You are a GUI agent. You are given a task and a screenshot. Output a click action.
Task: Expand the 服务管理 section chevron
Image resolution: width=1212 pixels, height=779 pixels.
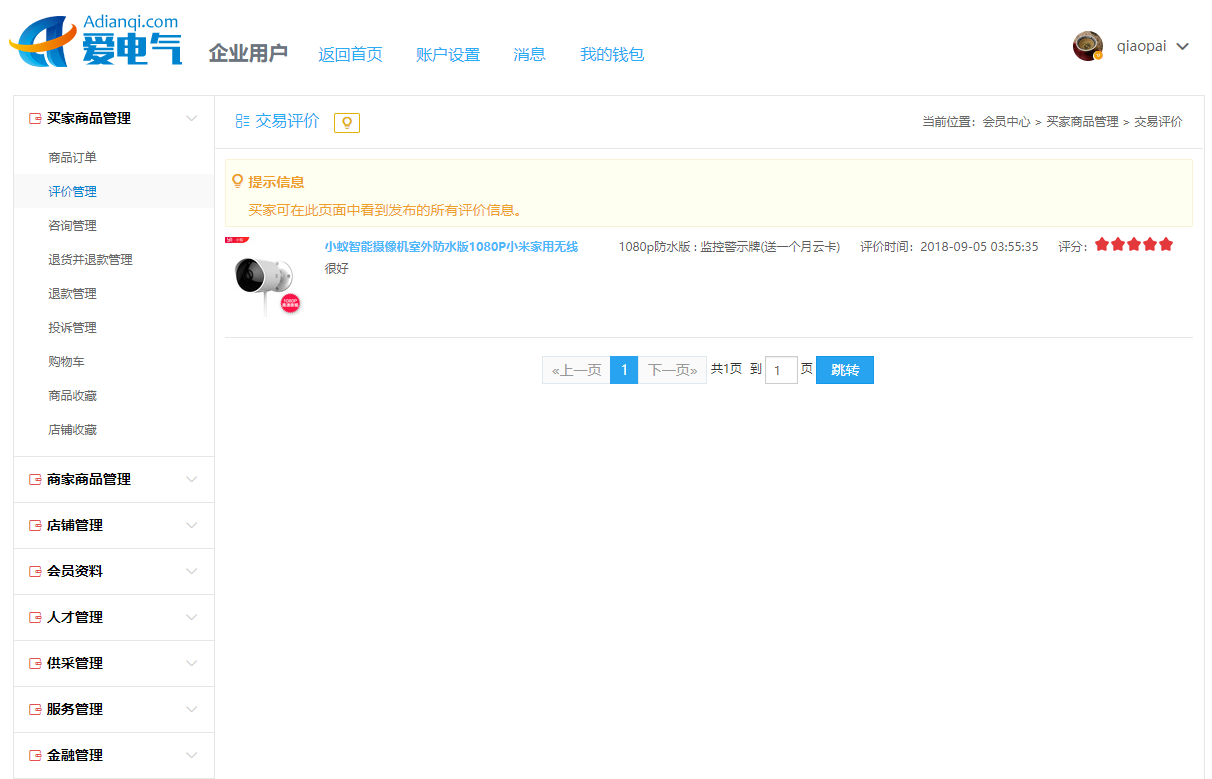point(192,709)
